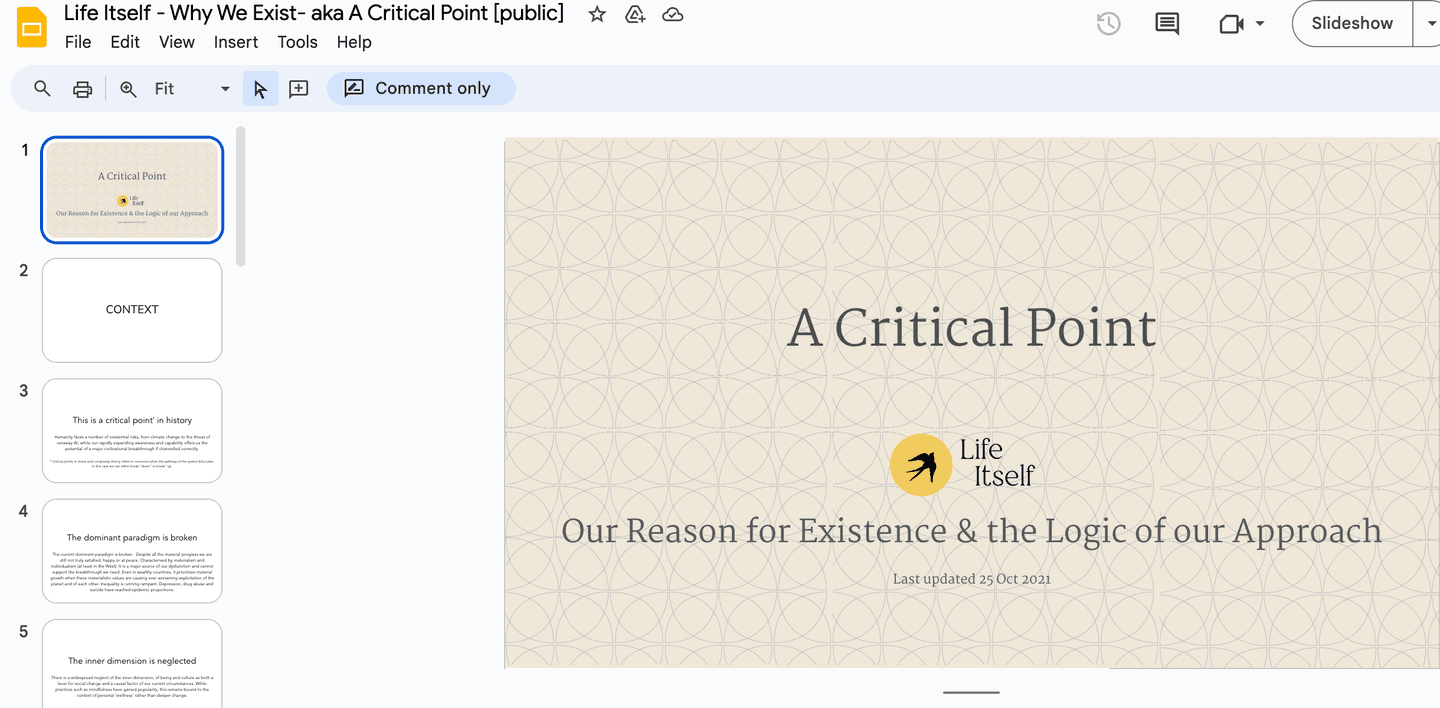
Task: Add a new comment from the toolbar
Action: point(298,88)
